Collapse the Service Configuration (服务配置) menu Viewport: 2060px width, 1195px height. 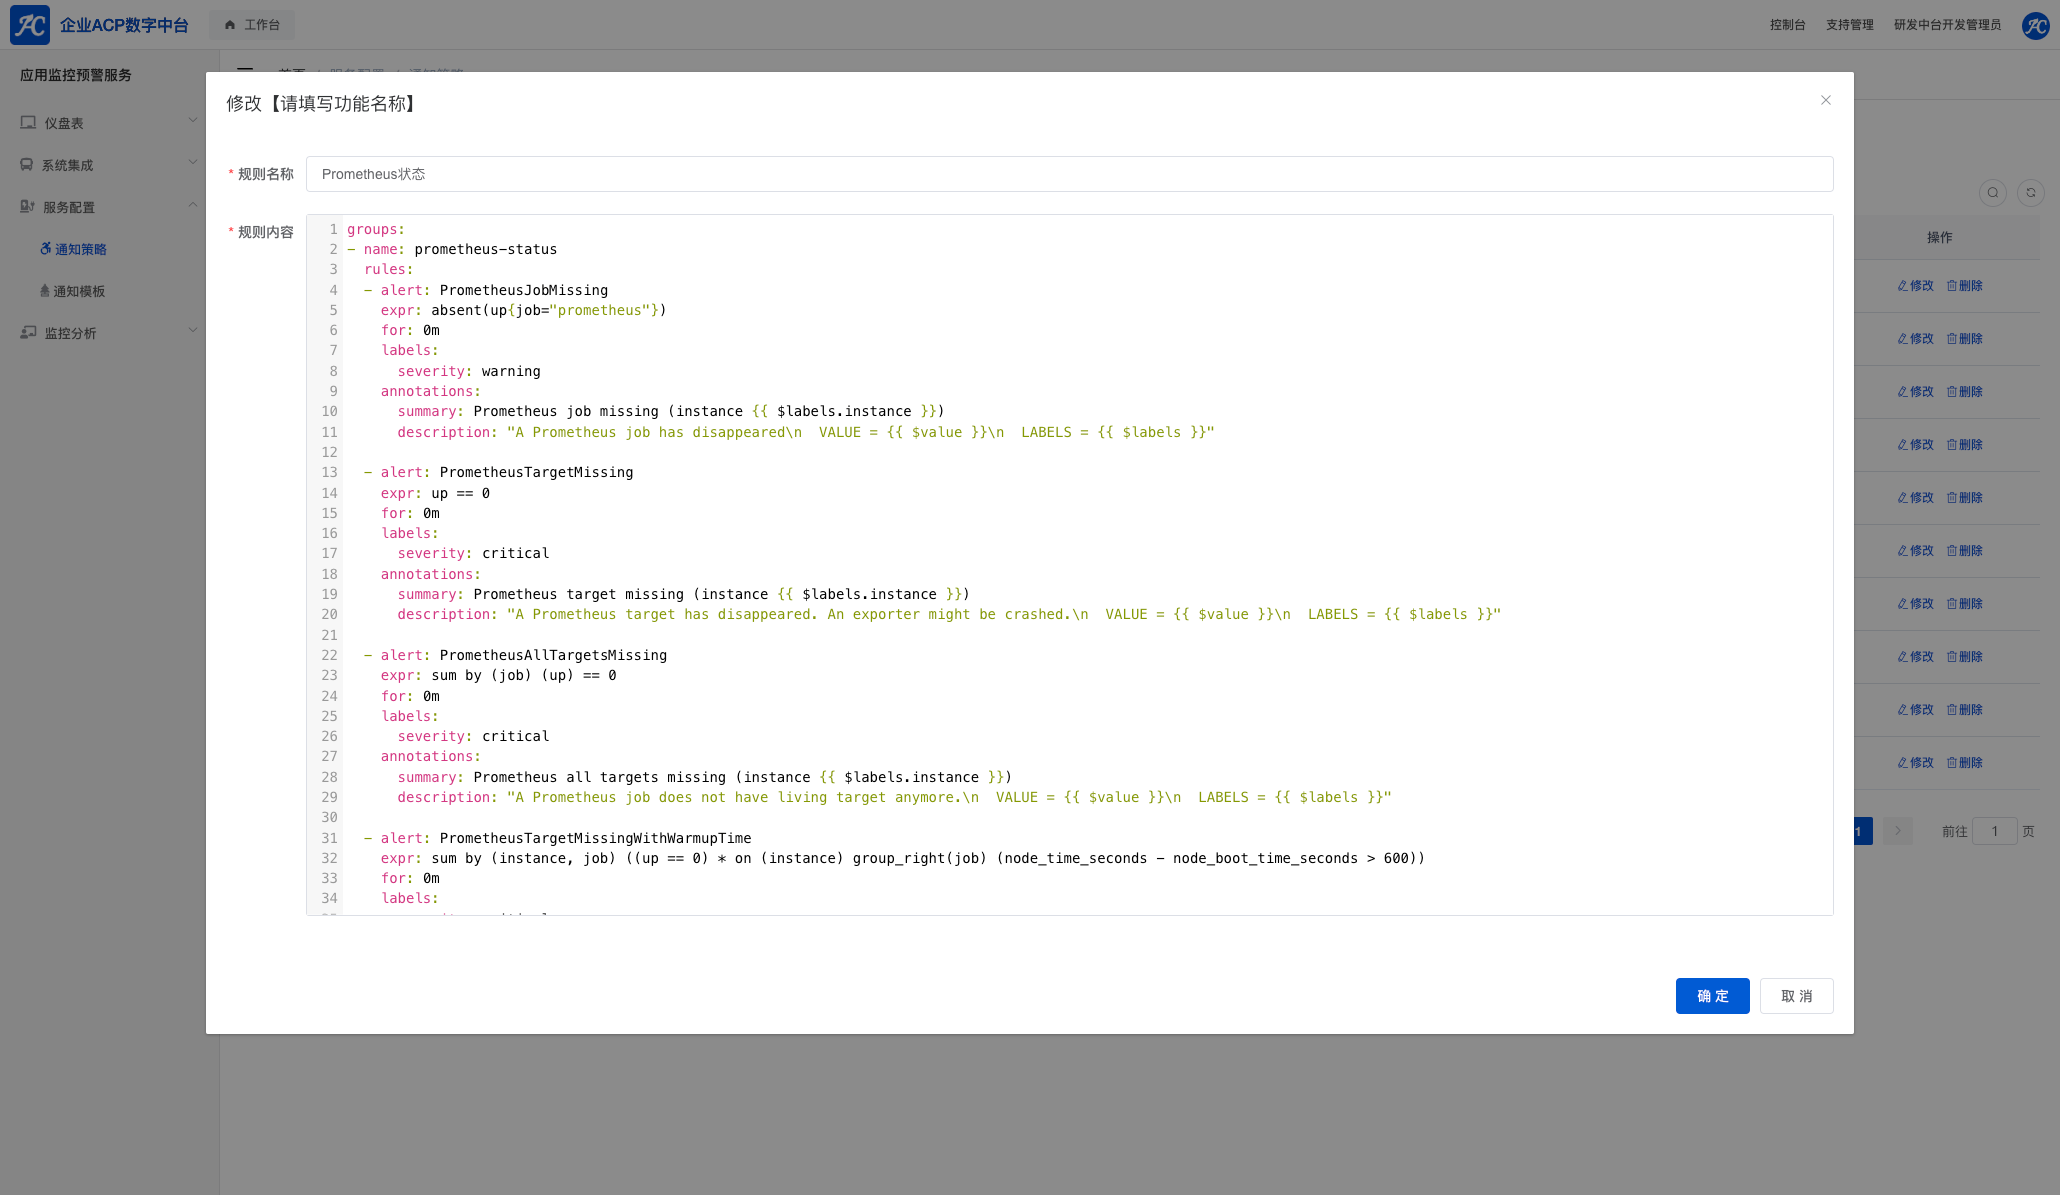click(x=193, y=205)
